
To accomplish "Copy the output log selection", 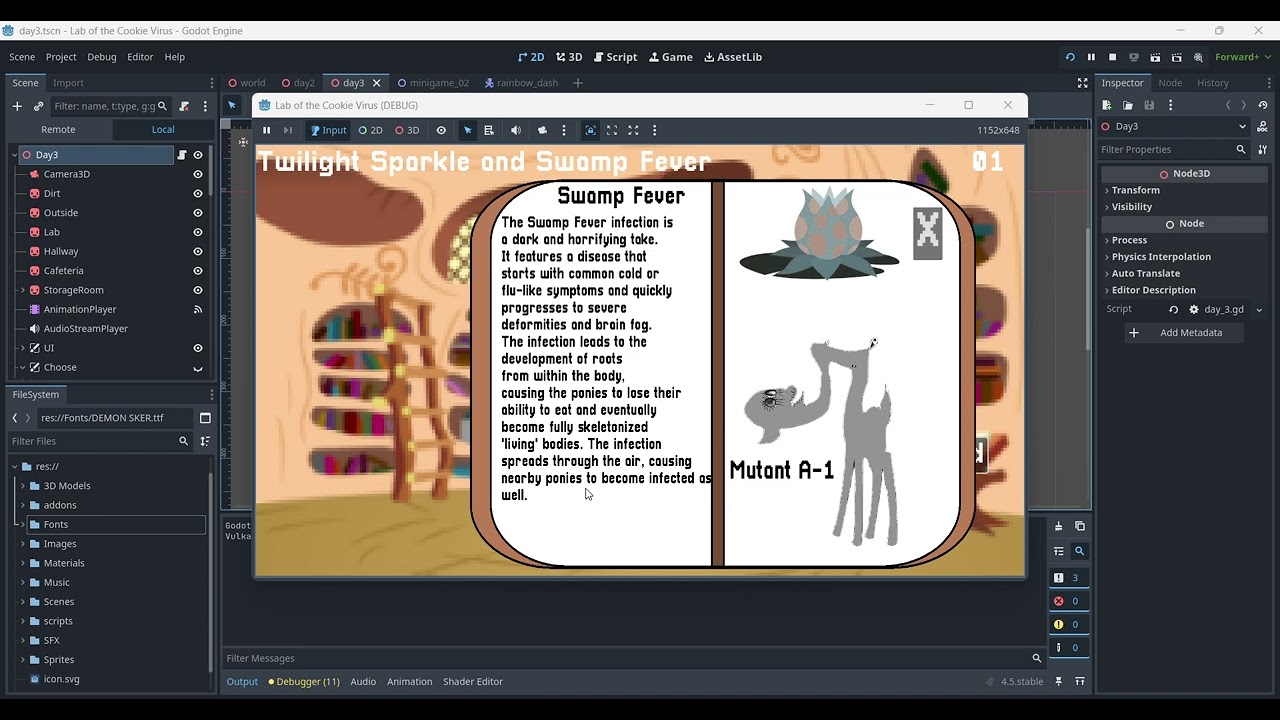I will pos(1080,526).
